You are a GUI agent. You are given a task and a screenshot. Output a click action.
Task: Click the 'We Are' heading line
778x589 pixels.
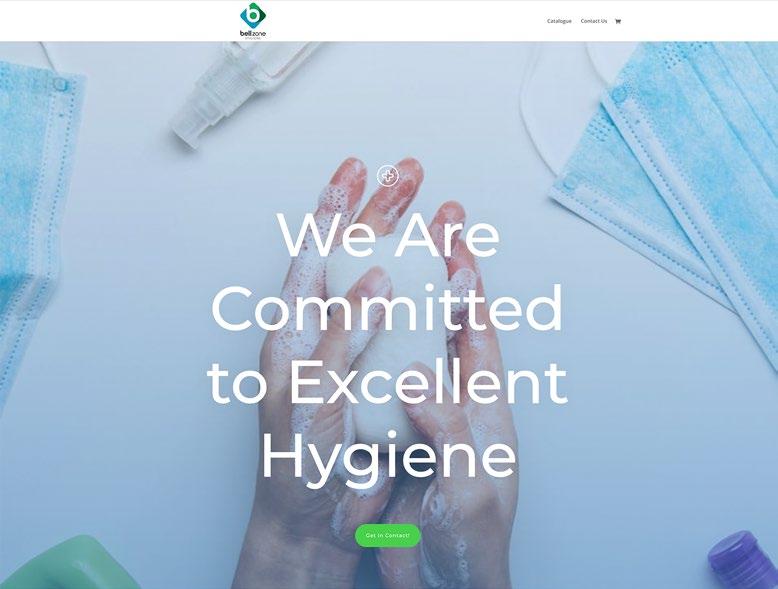pos(389,235)
